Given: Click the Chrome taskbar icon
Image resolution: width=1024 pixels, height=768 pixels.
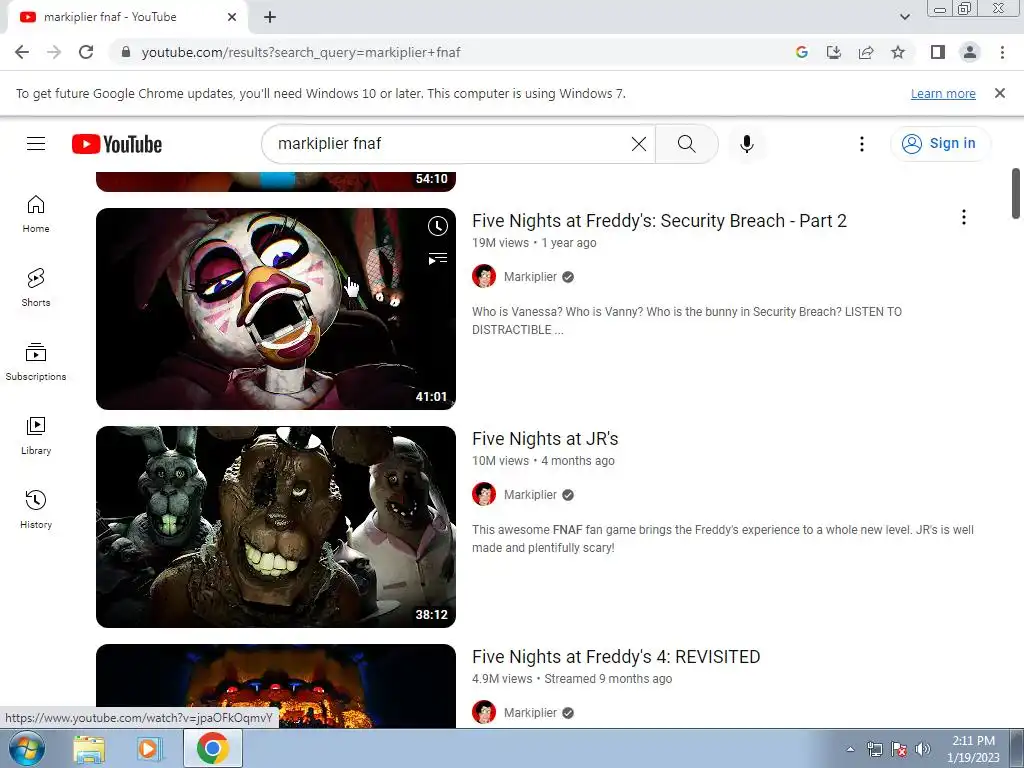Looking at the screenshot, I should (x=212, y=748).
